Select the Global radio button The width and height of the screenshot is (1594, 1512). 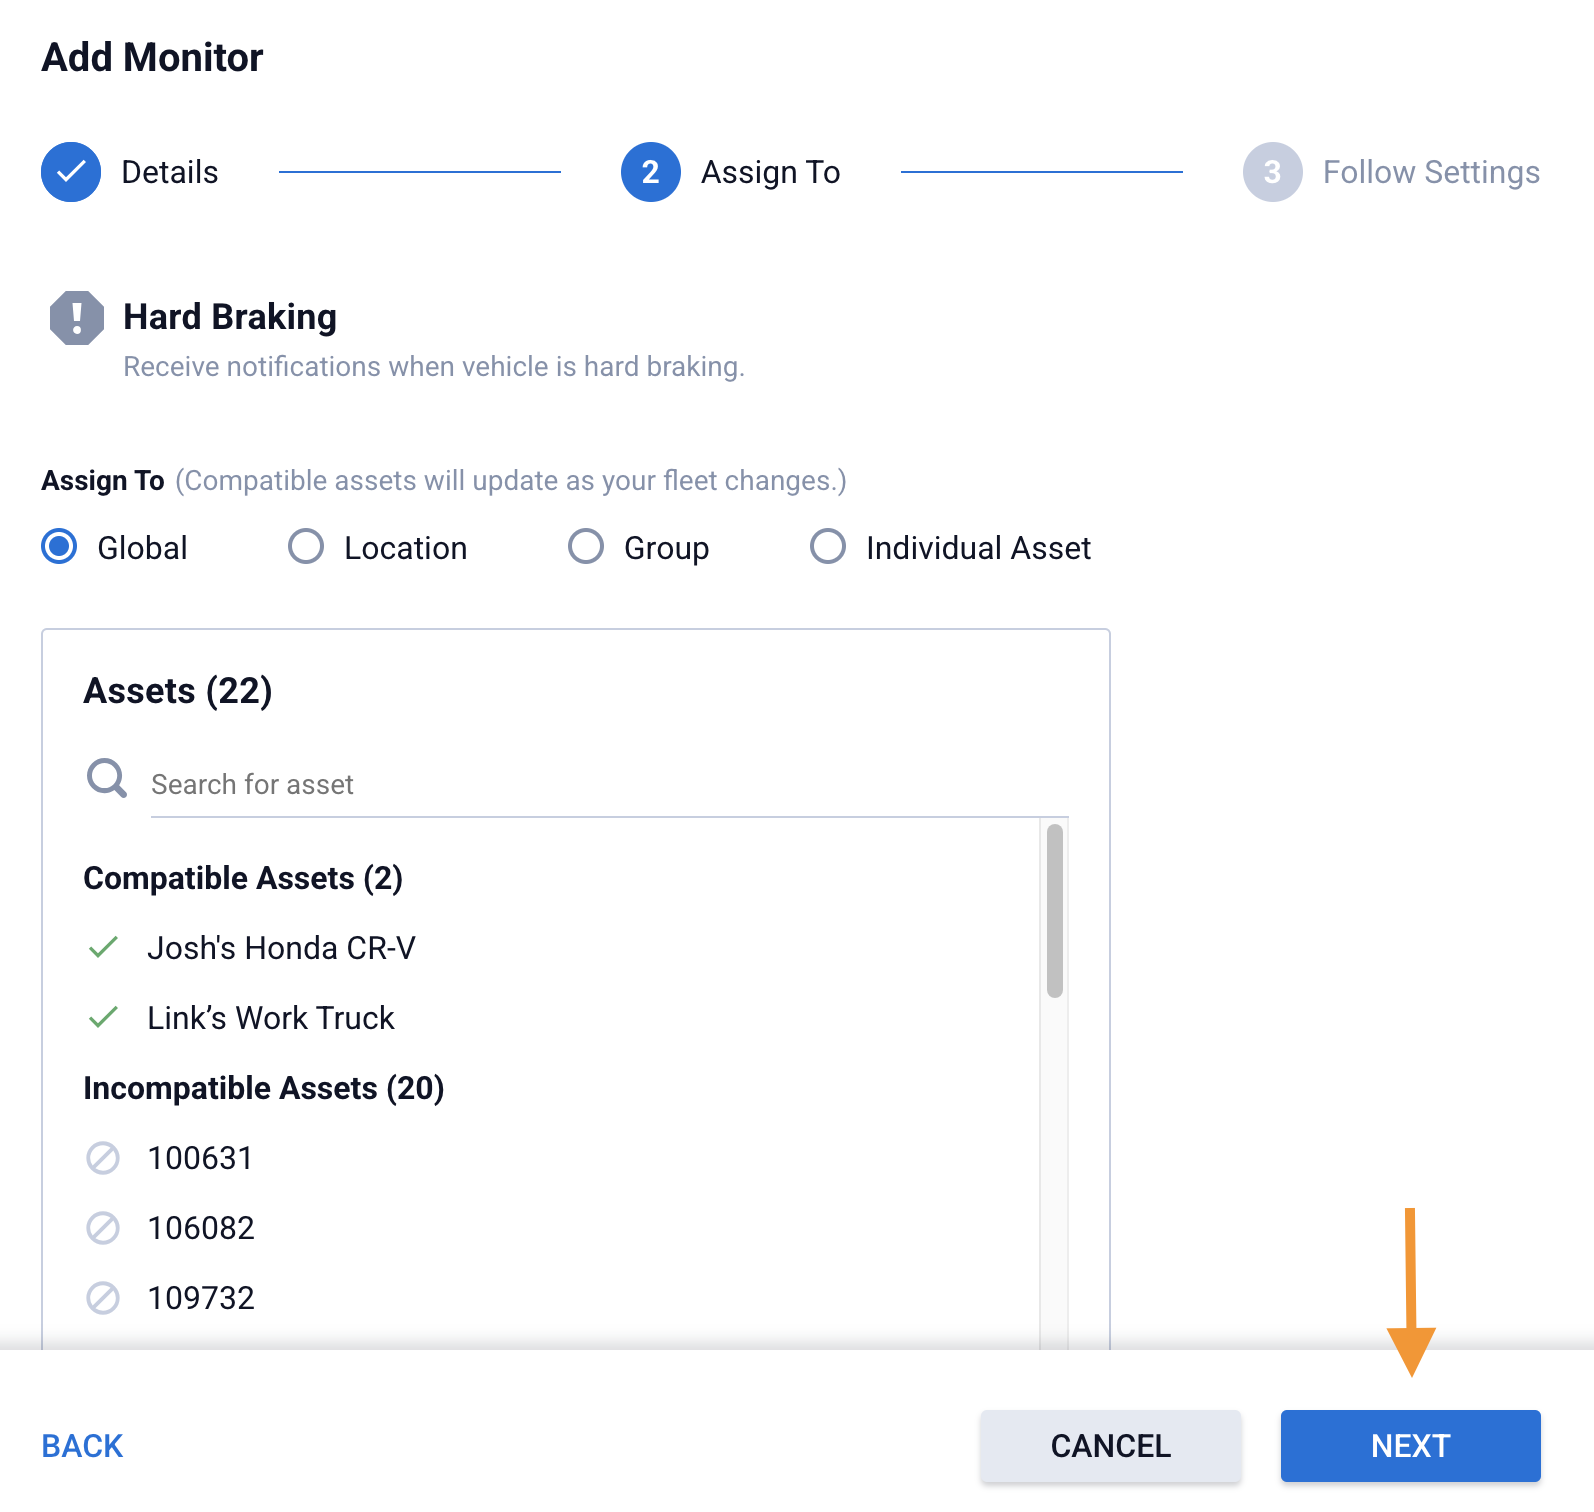[60, 547]
